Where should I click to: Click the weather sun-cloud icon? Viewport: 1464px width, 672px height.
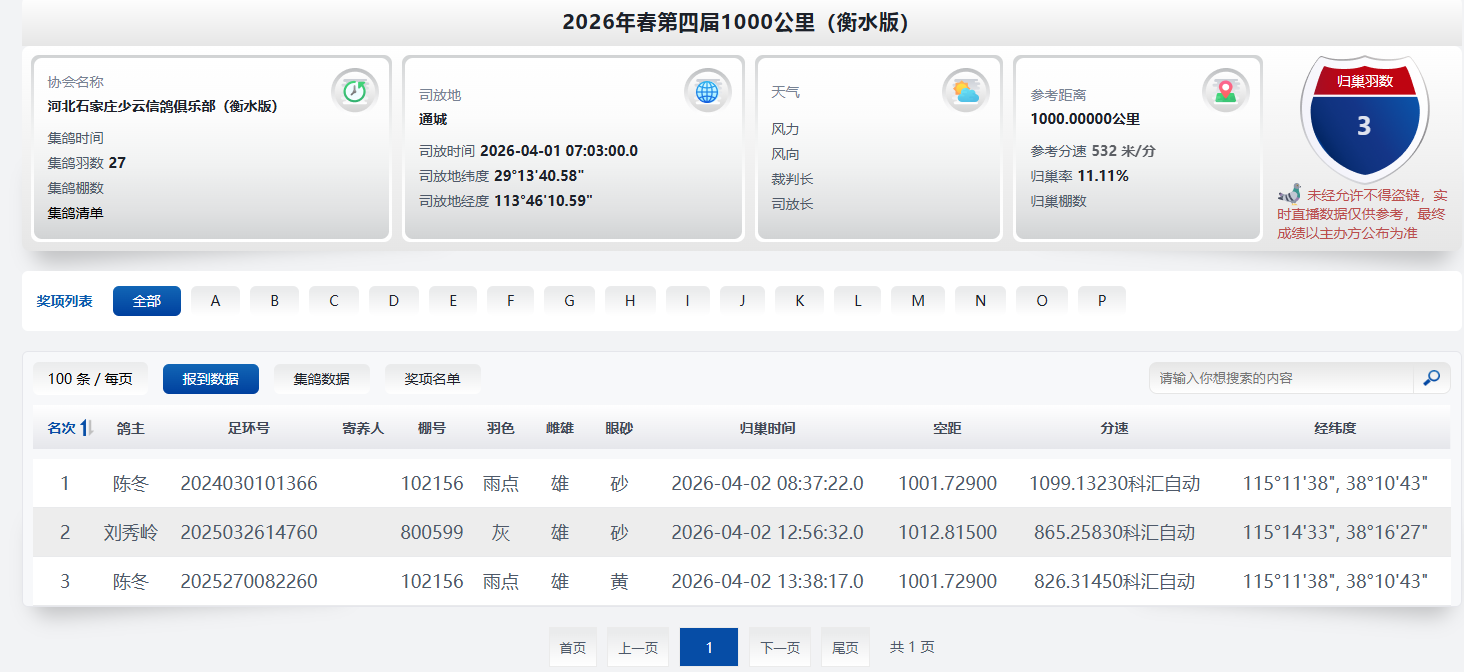click(x=965, y=91)
